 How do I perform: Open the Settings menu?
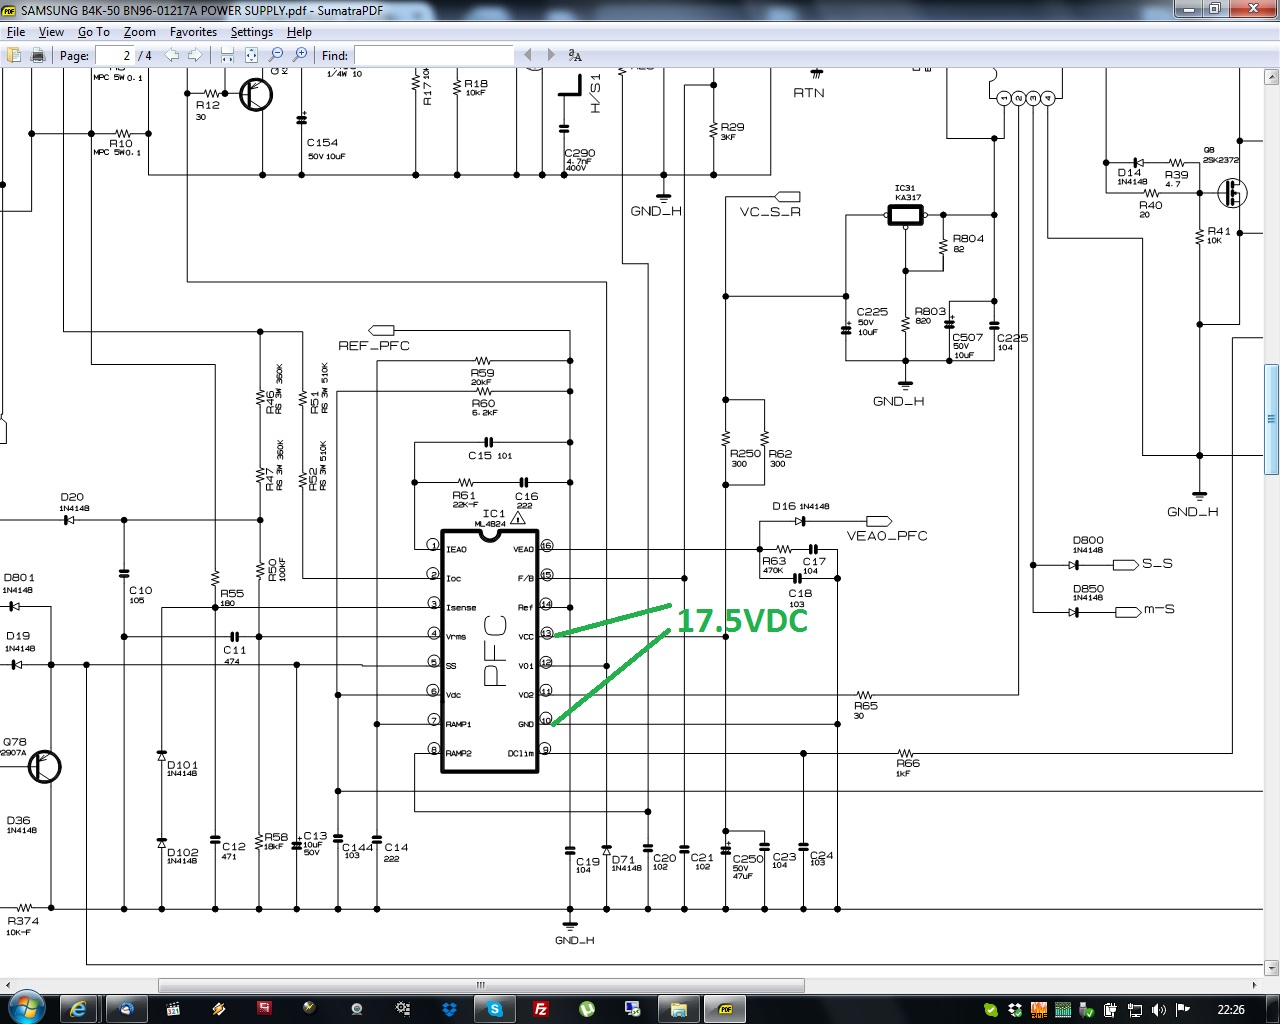tap(252, 32)
